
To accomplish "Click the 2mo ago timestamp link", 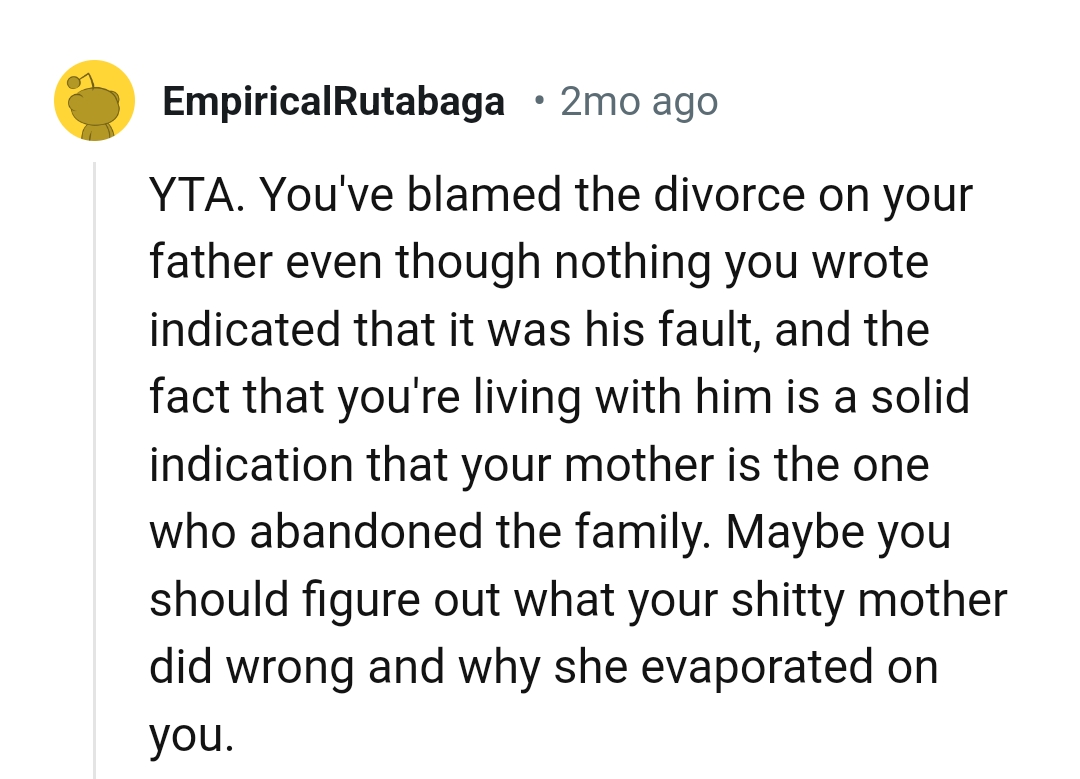I will click(638, 100).
